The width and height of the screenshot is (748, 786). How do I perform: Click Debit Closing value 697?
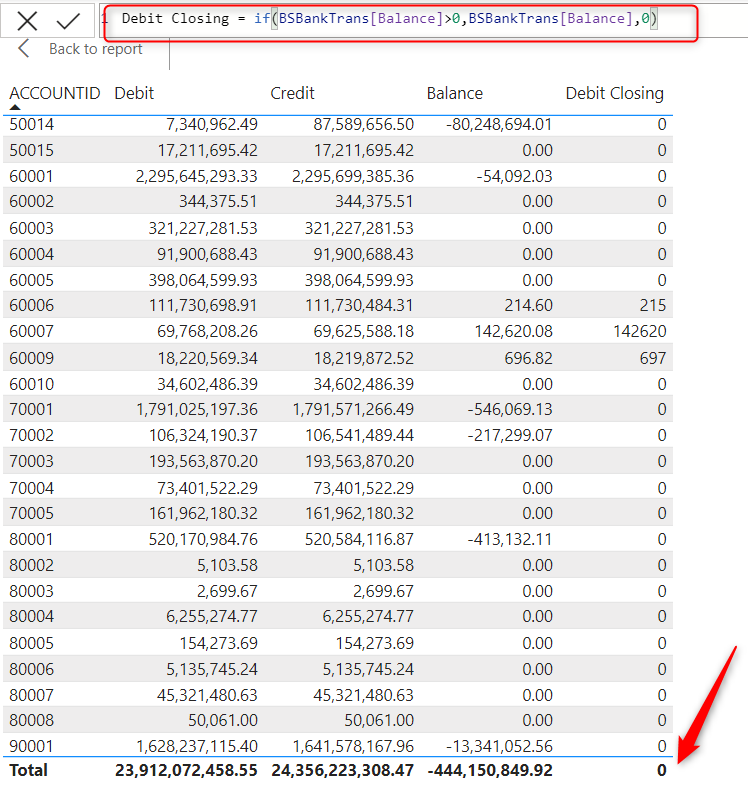click(x=653, y=358)
